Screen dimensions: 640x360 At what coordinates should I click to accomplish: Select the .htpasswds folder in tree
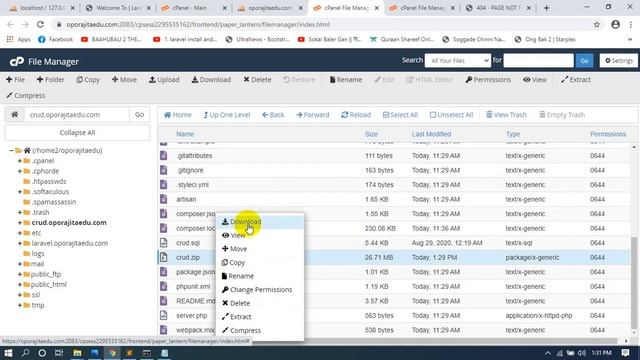(x=49, y=181)
